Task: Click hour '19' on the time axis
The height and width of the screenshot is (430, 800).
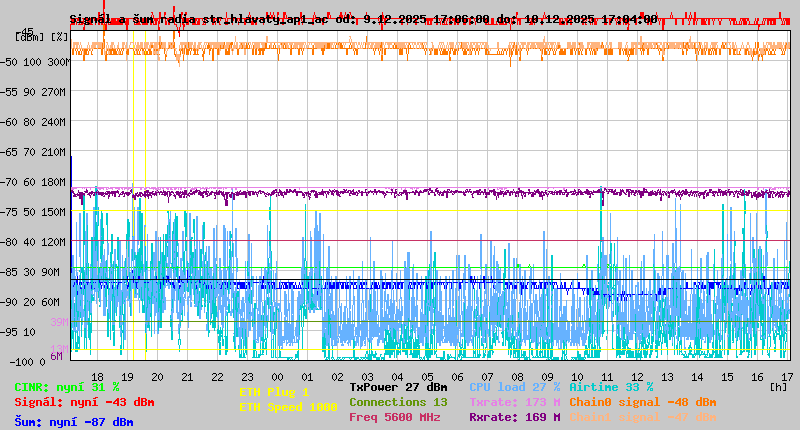Action: point(128,377)
